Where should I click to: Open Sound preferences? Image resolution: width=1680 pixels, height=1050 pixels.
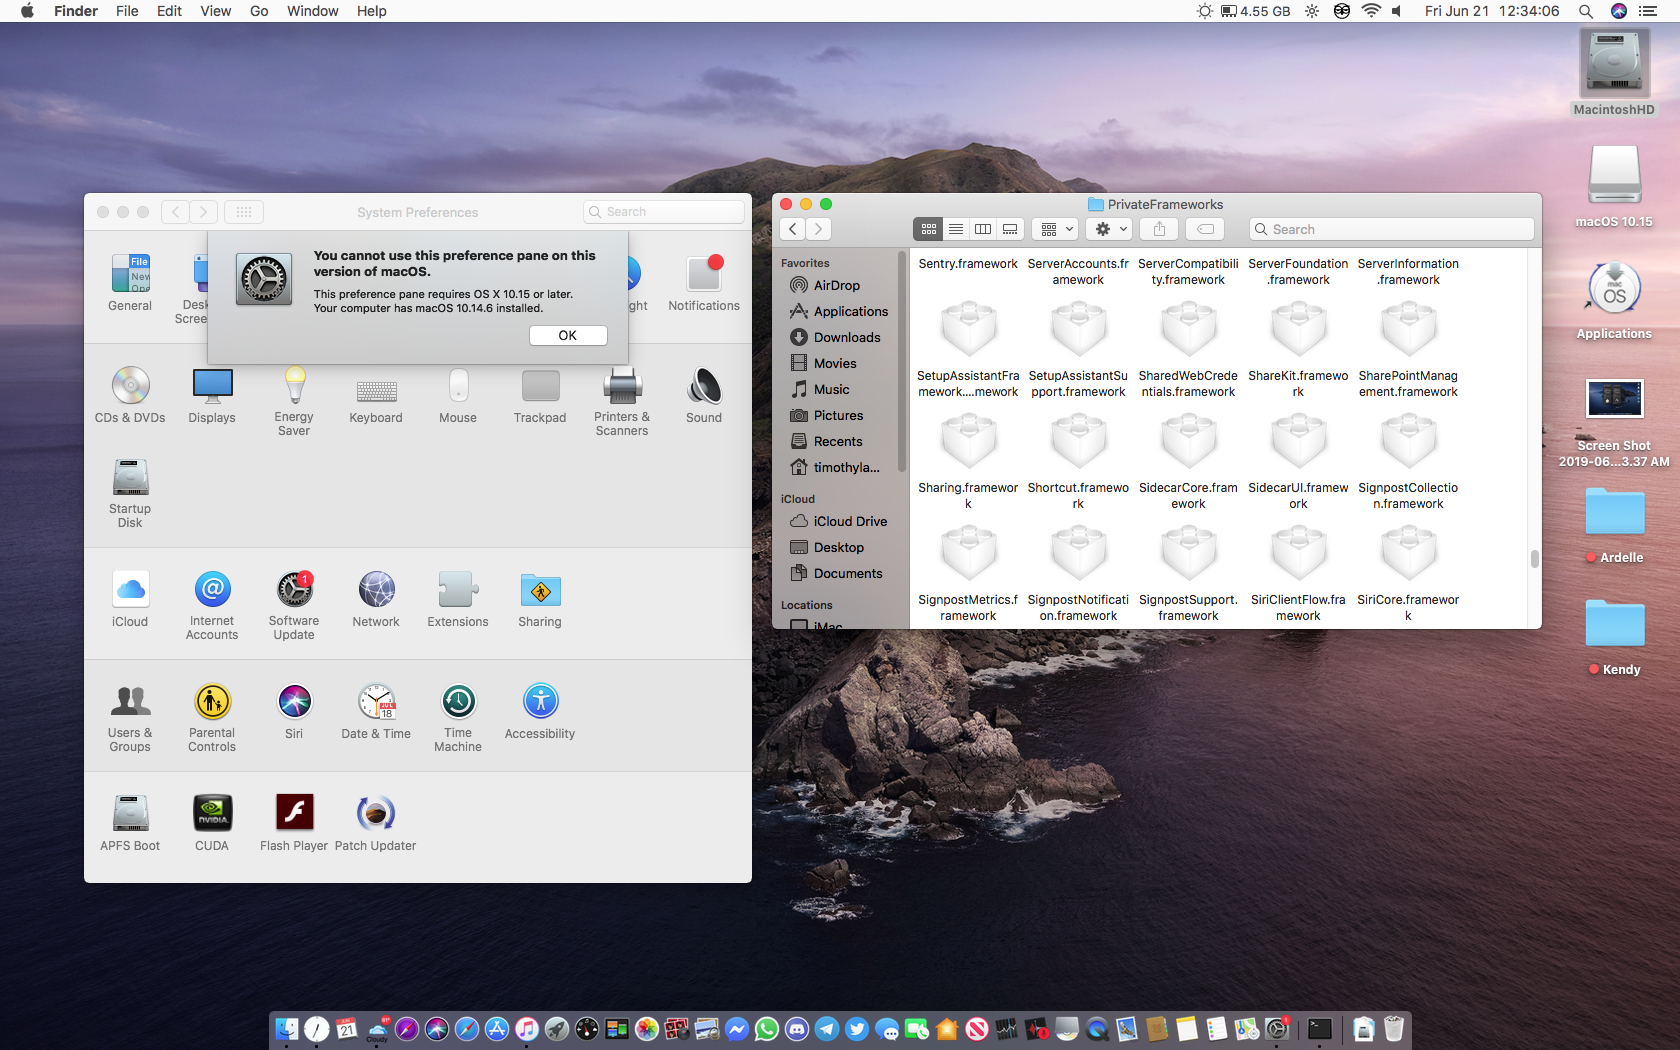click(x=704, y=395)
